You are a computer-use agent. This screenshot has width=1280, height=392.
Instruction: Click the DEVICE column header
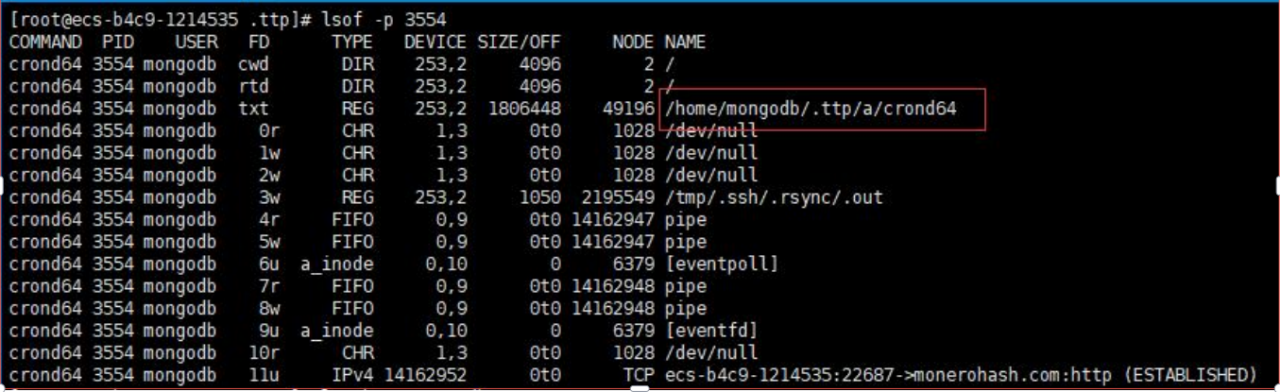[435, 42]
